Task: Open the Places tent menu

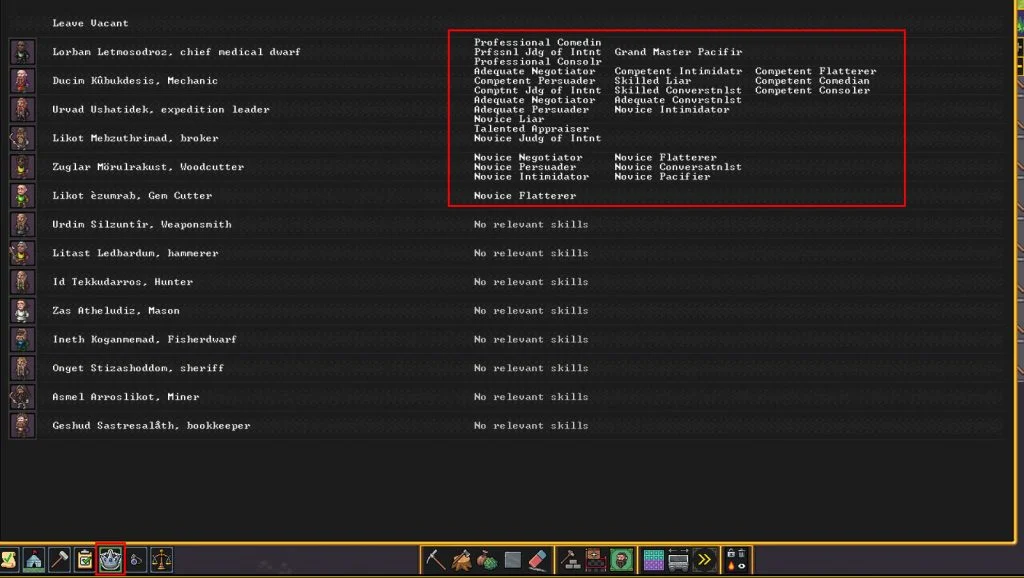Action: click(34, 560)
